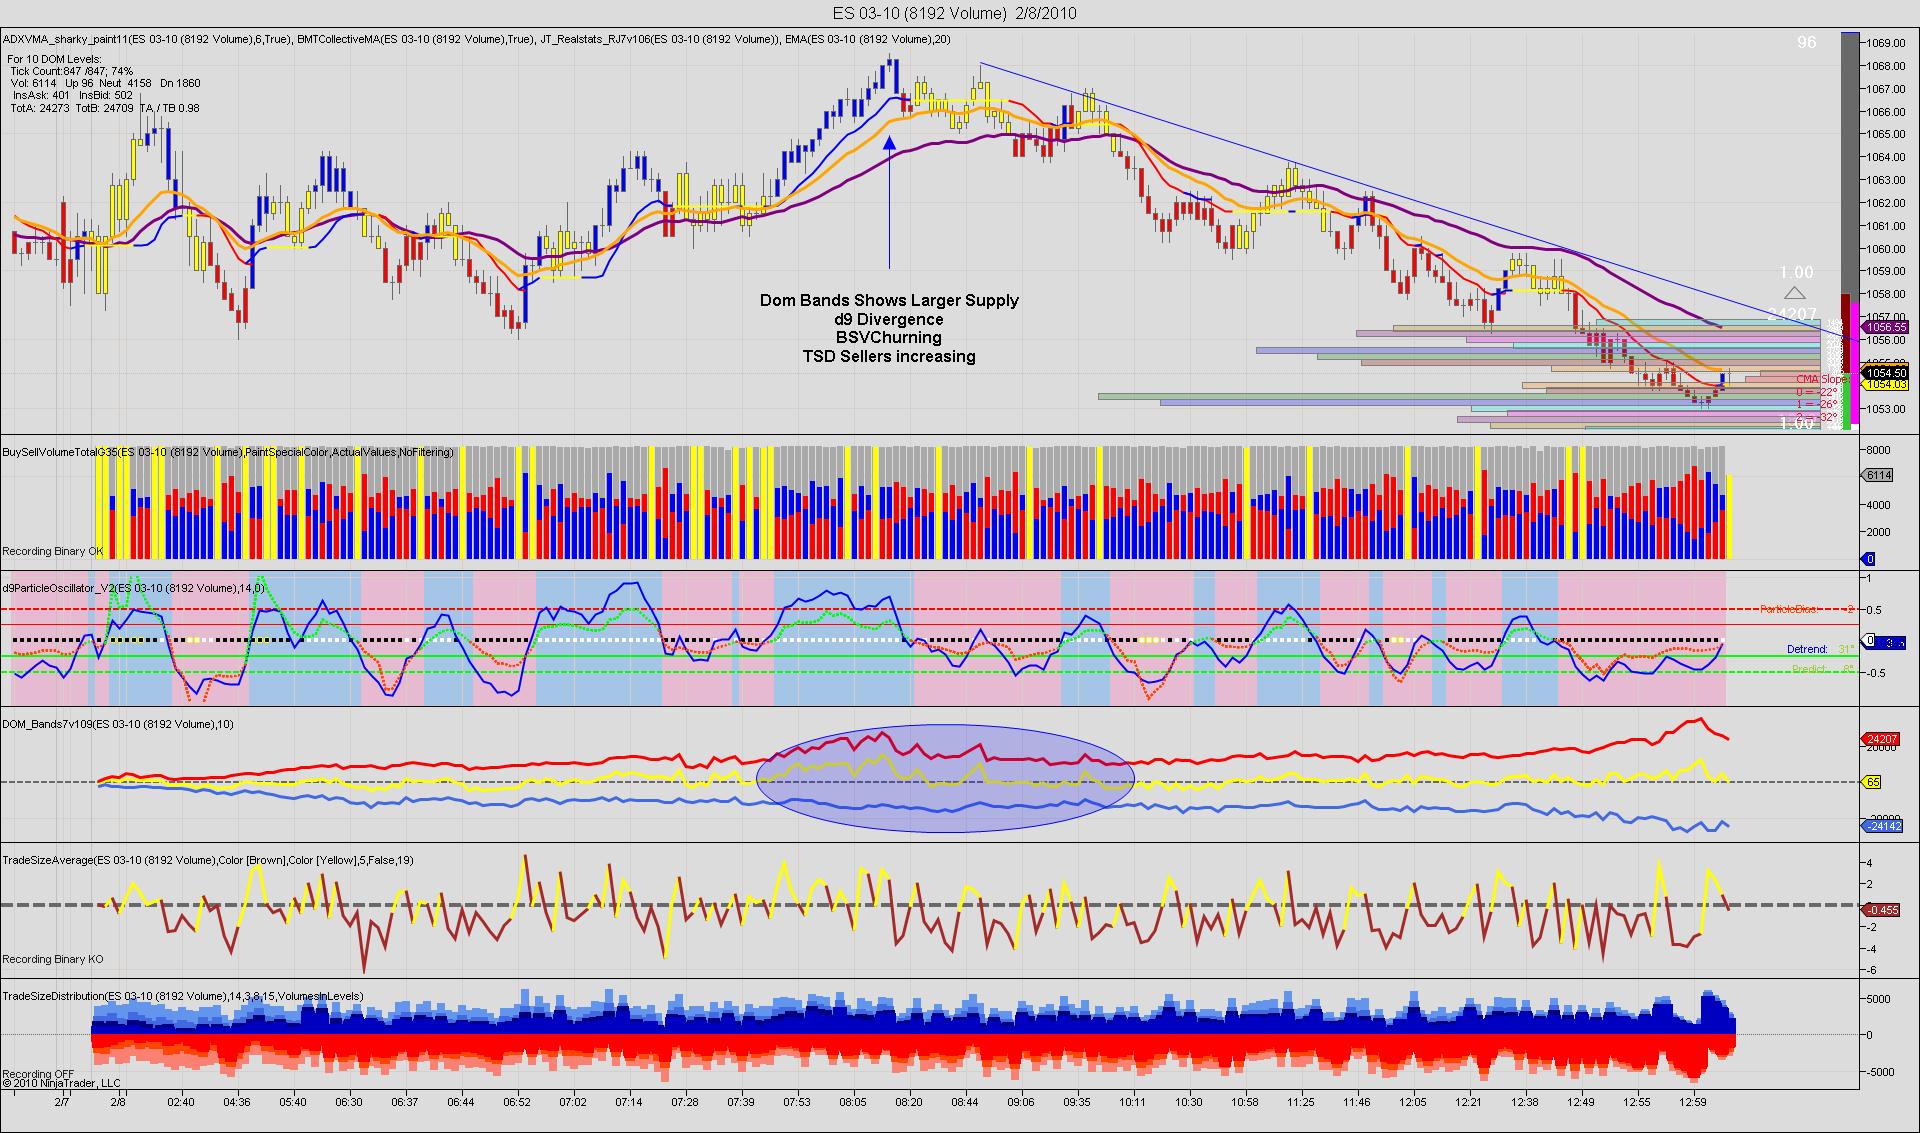Click the TradeSizeDistribution panel label
The width and height of the screenshot is (1920, 1133).
183,996
